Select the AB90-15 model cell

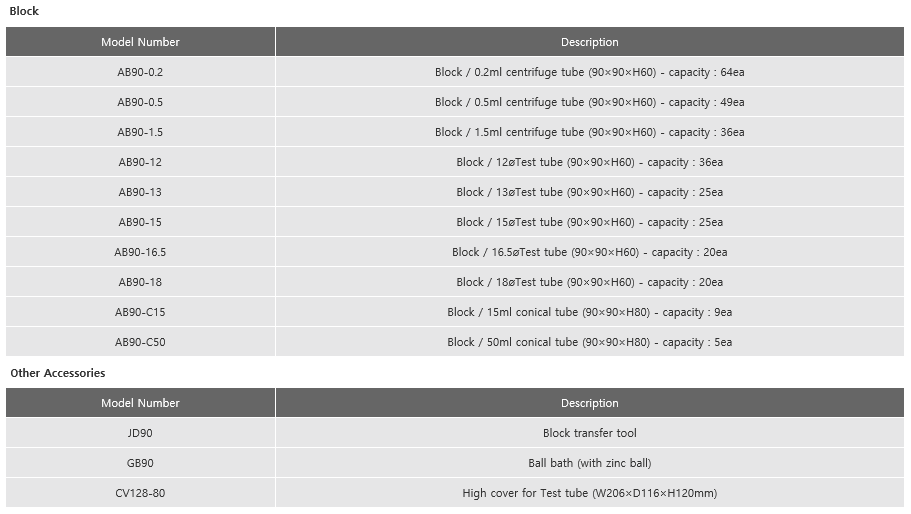(x=140, y=222)
